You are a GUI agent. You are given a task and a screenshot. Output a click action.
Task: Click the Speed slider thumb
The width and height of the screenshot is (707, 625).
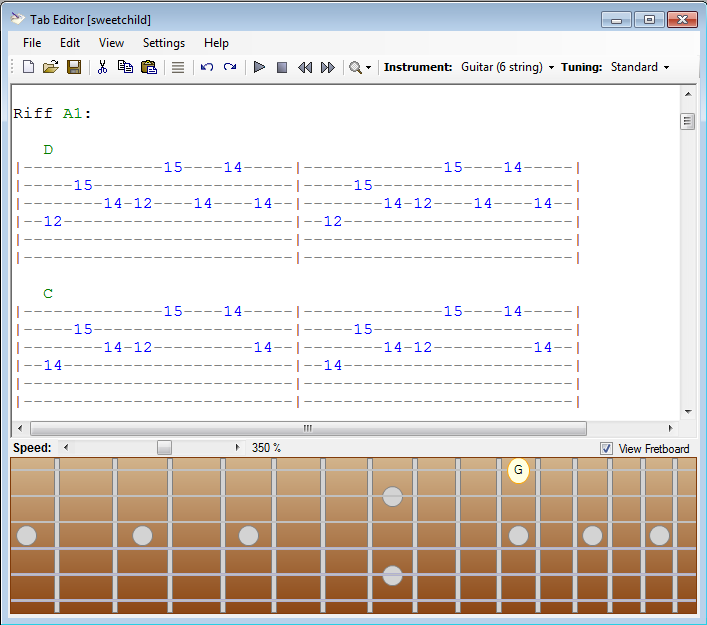coord(164,448)
